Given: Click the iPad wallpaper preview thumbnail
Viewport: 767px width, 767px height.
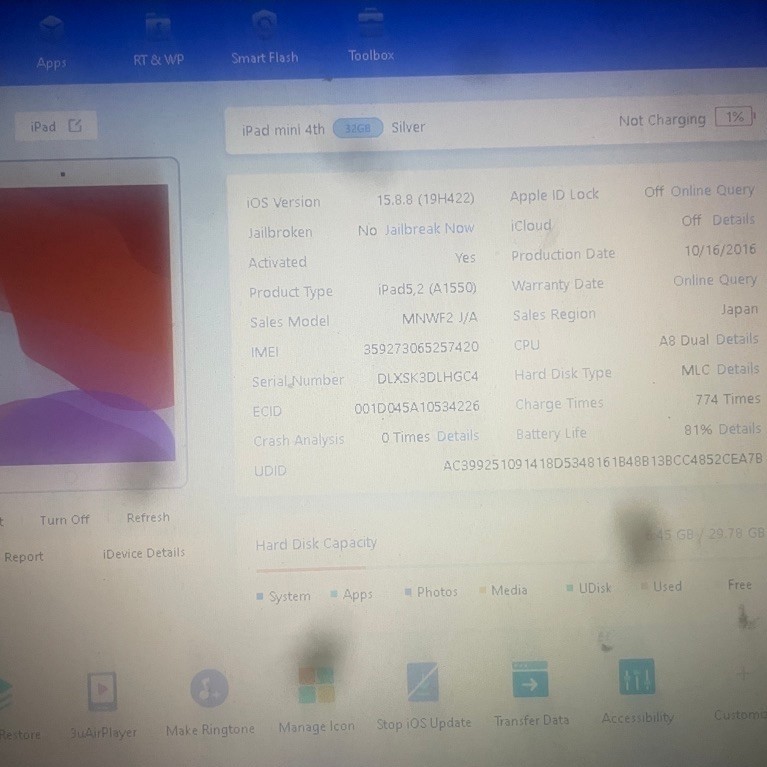Looking at the screenshot, I should pyautogui.click(x=87, y=323).
